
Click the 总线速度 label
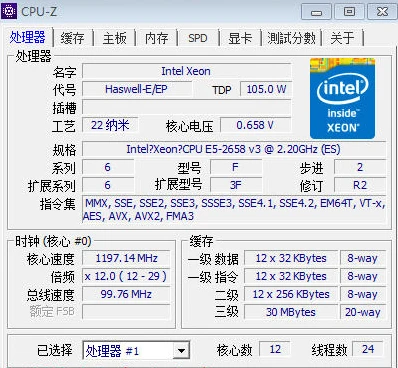pos(51,295)
